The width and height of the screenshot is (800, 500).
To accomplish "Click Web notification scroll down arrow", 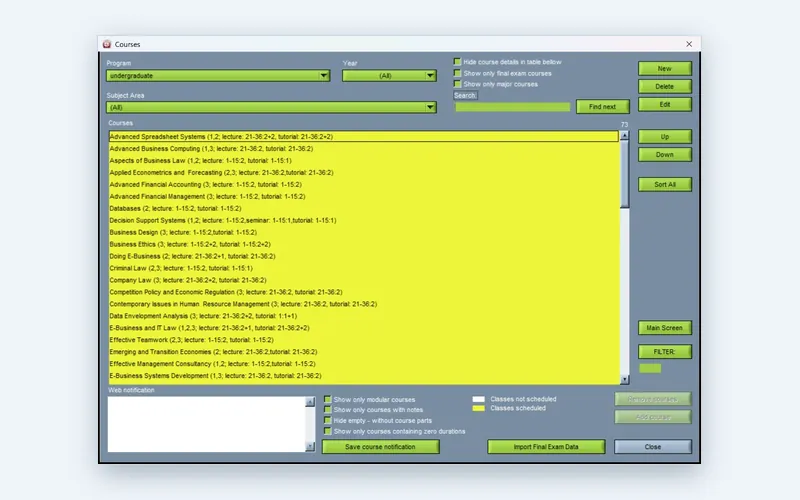I will (x=310, y=446).
